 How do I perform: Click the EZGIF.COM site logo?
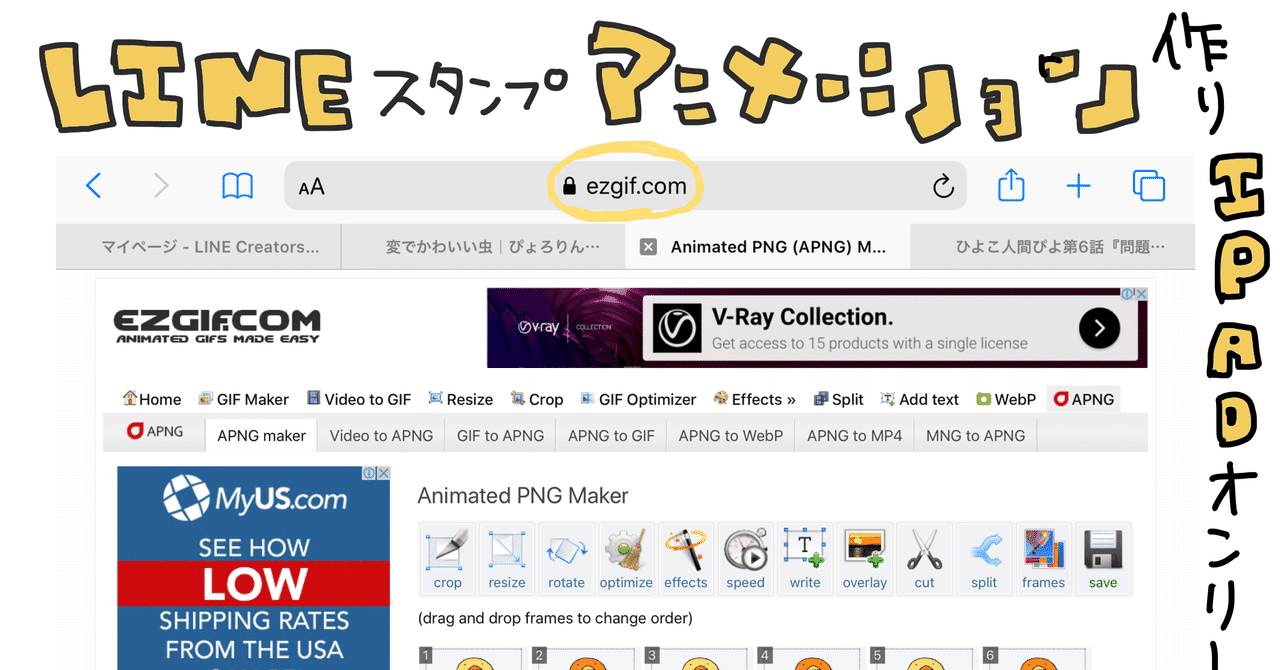click(216, 325)
